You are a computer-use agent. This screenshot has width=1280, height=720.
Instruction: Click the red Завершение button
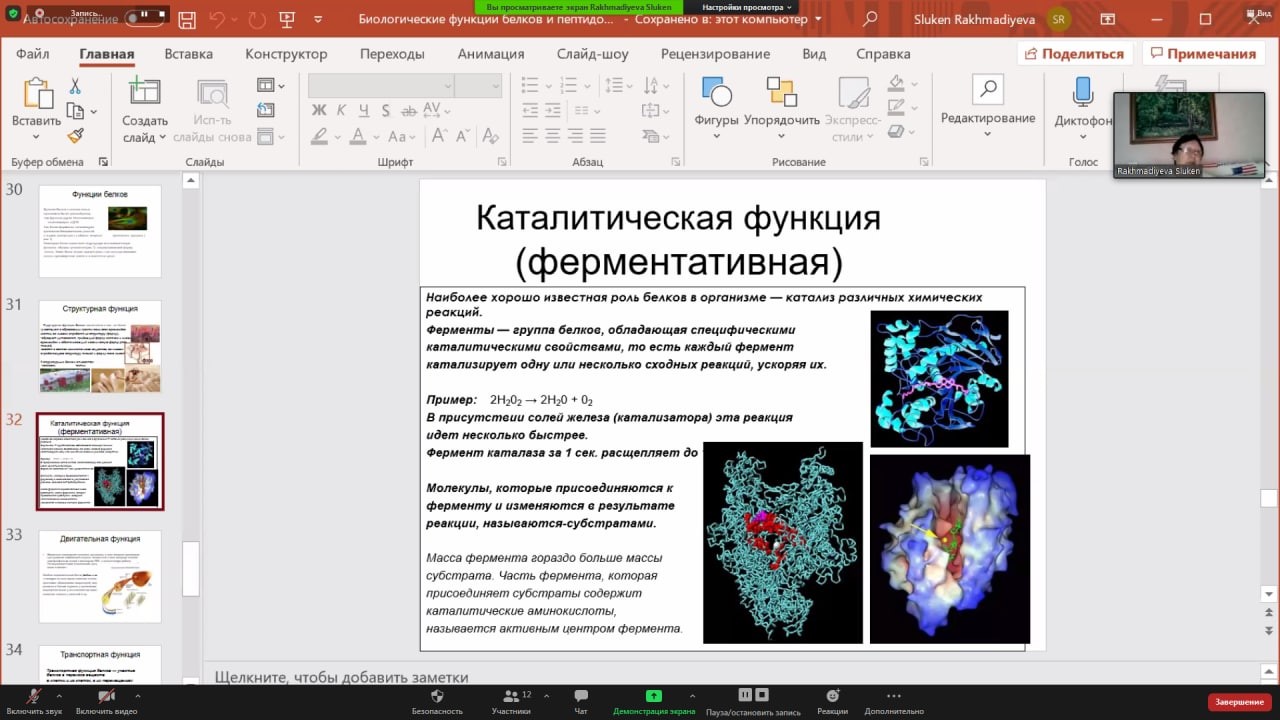click(1239, 702)
